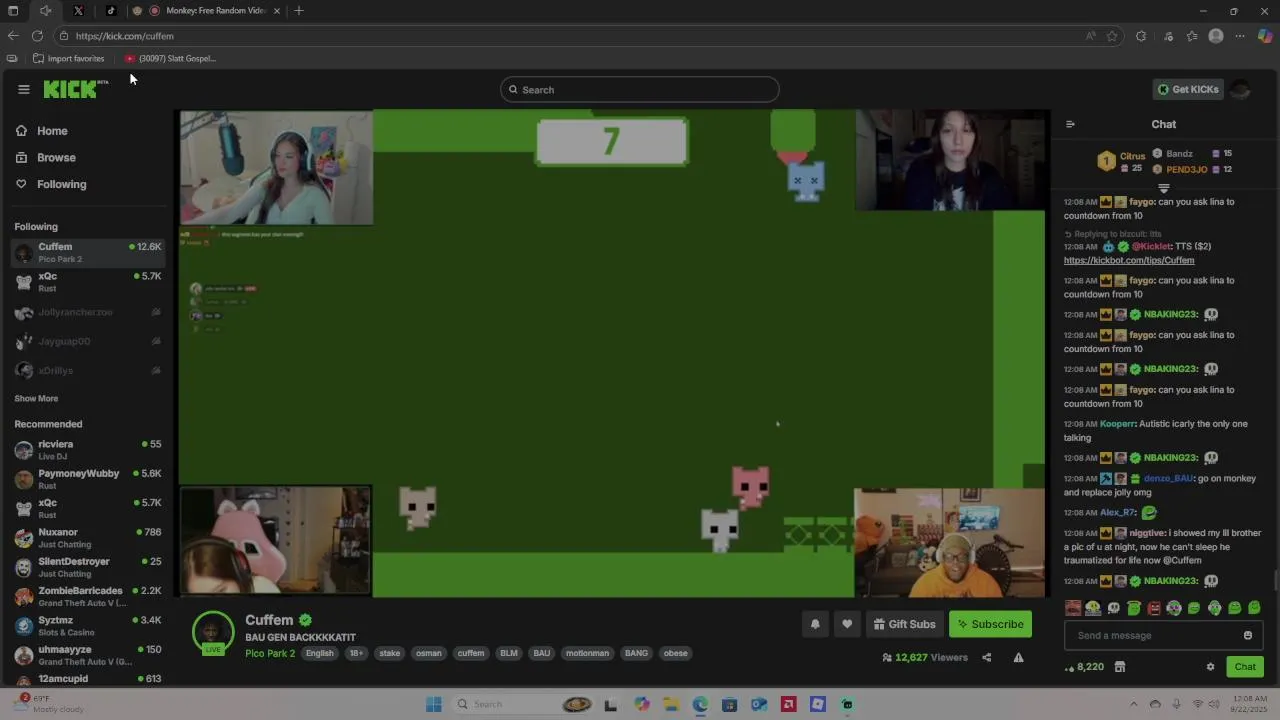The width and height of the screenshot is (1280, 720).
Task: Open recommended channel PaymoneyWubby
Action: (x=88, y=479)
